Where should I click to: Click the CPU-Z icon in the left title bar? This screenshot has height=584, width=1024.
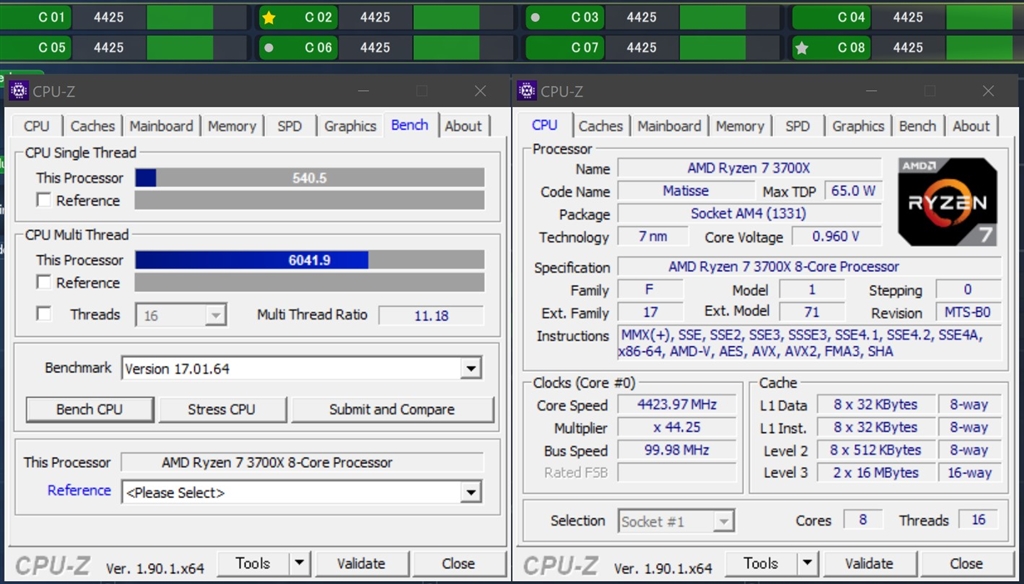pyautogui.click(x=17, y=91)
